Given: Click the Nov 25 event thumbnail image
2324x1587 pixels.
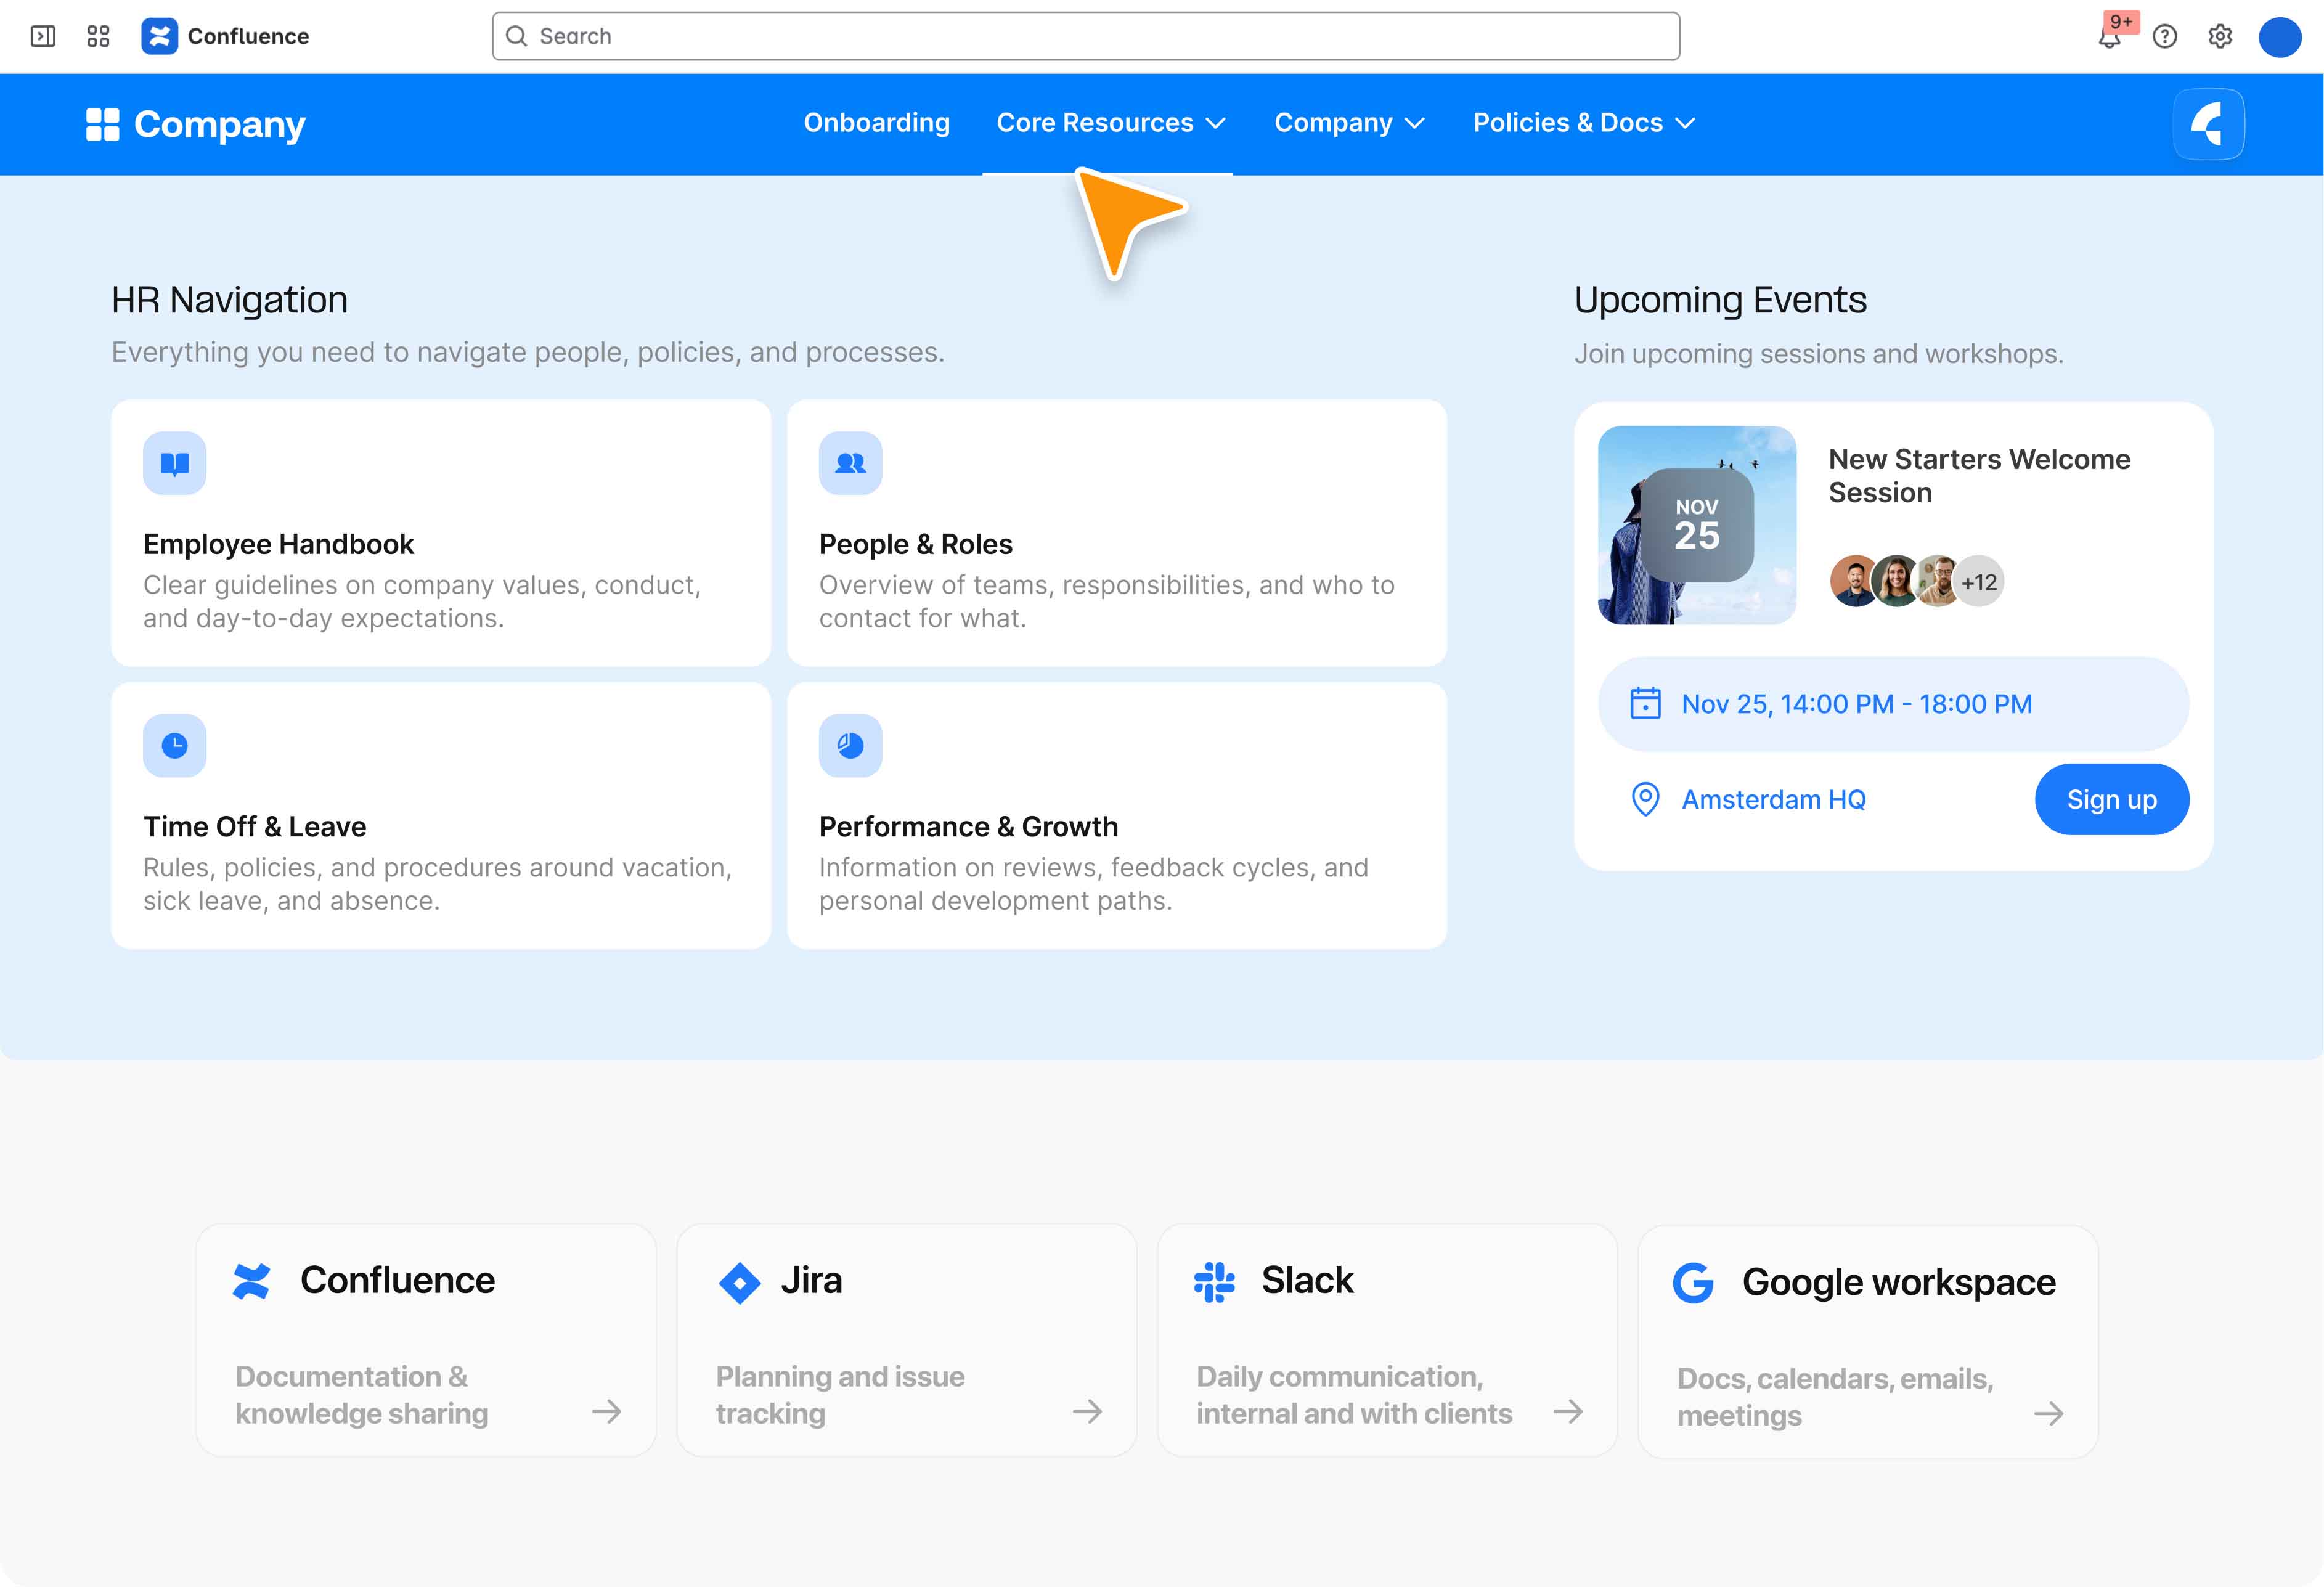Looking at the screenshot, I should (x=1696, y=525).
